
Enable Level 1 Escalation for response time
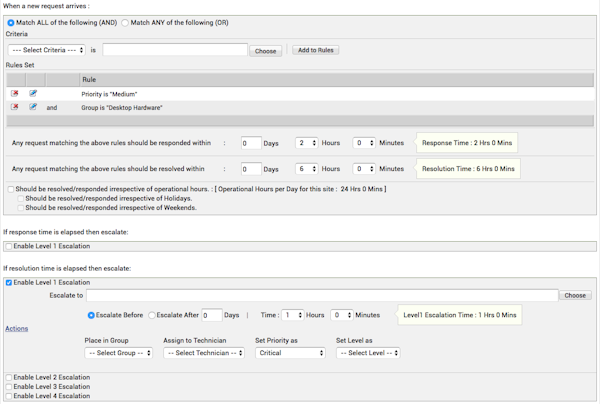tap(9, 245)
